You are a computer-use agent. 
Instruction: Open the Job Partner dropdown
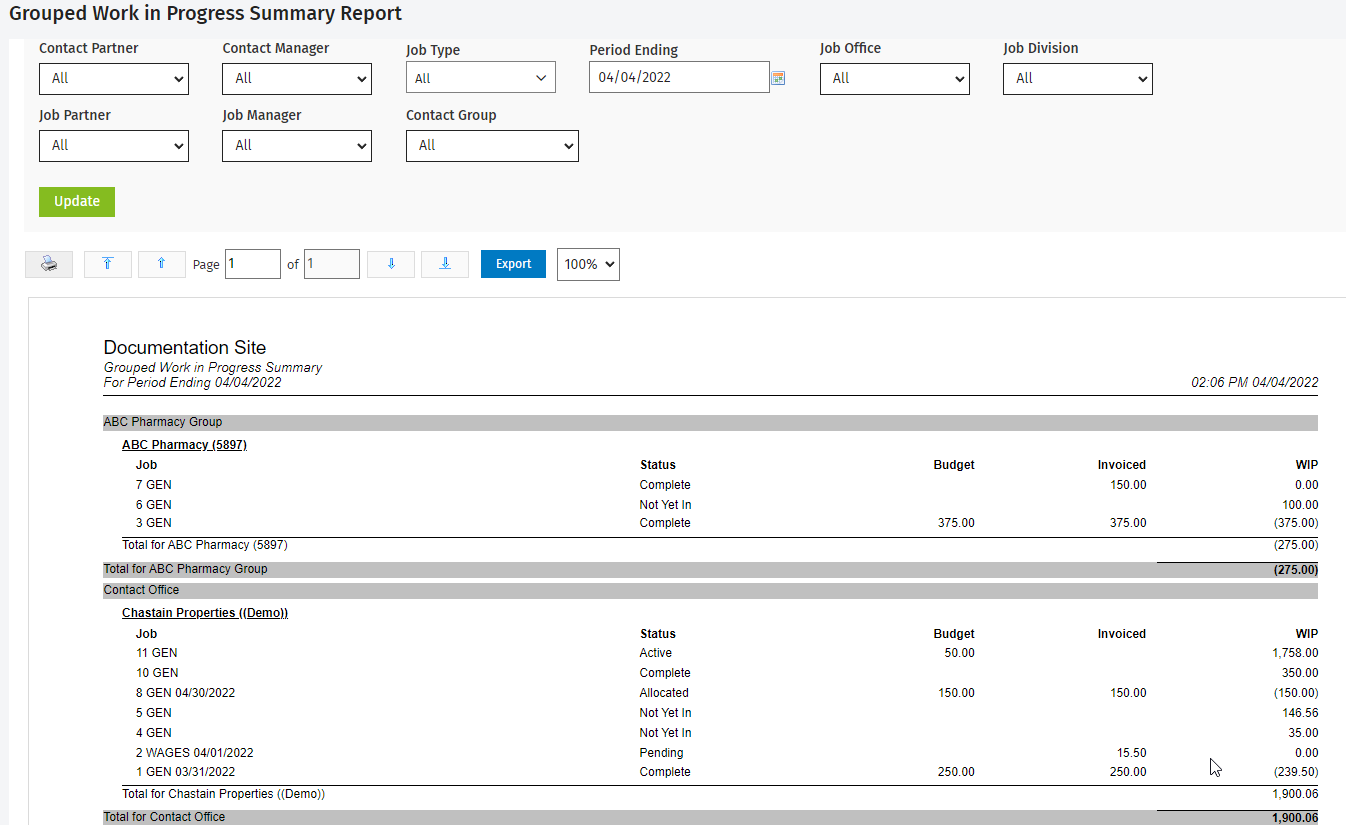(114, 146)
